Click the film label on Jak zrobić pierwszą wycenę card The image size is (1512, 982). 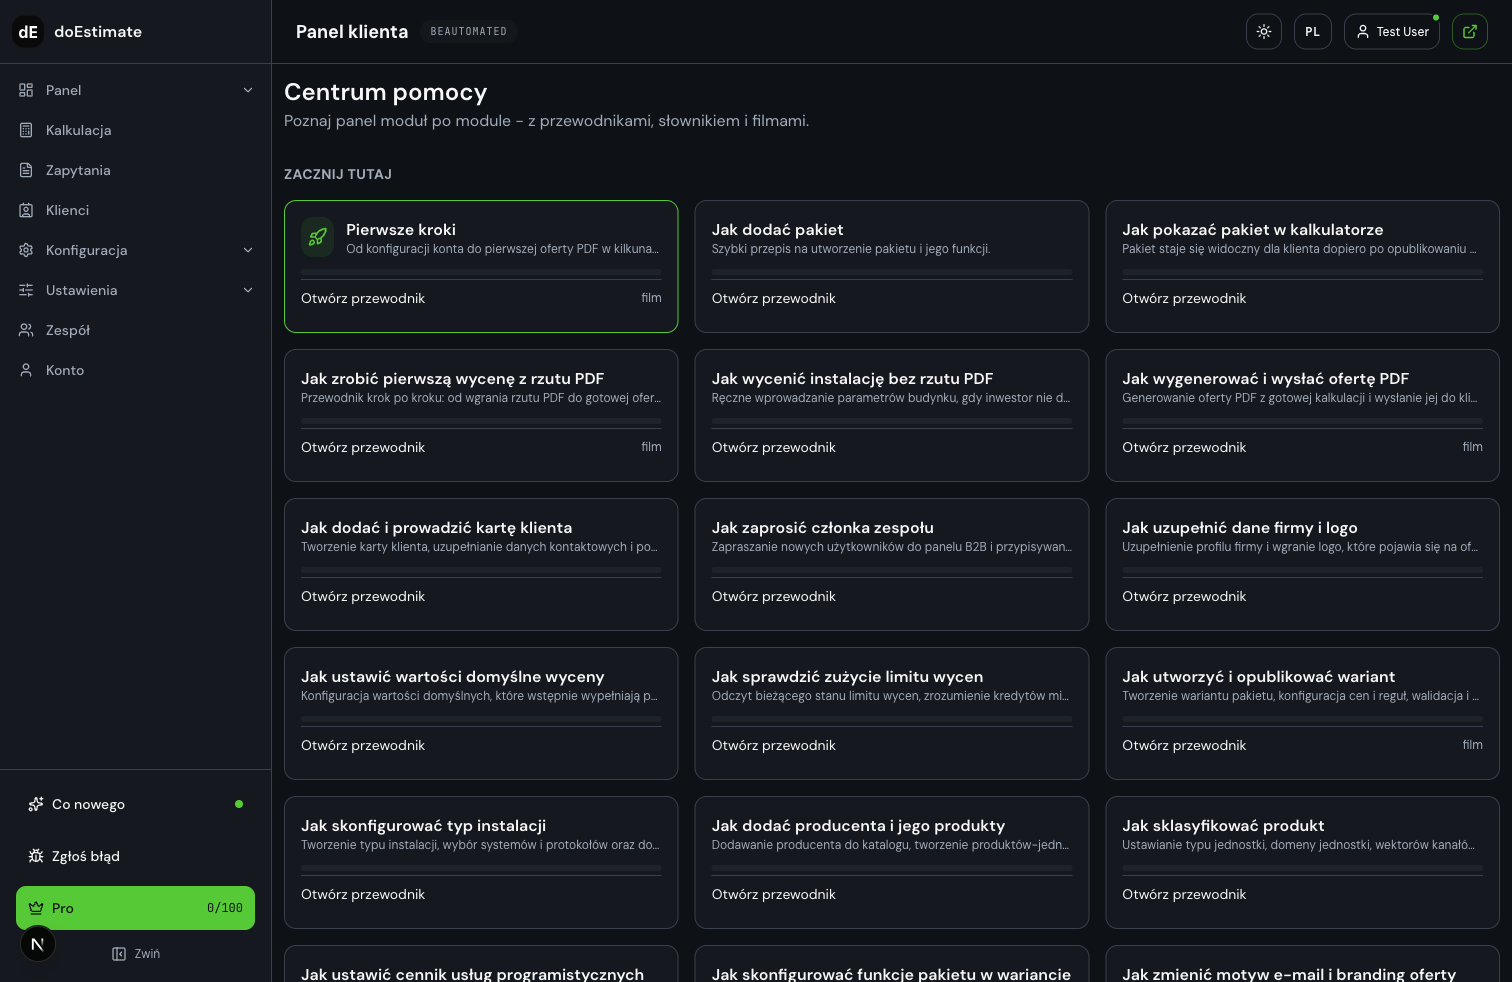pos(651,447)
